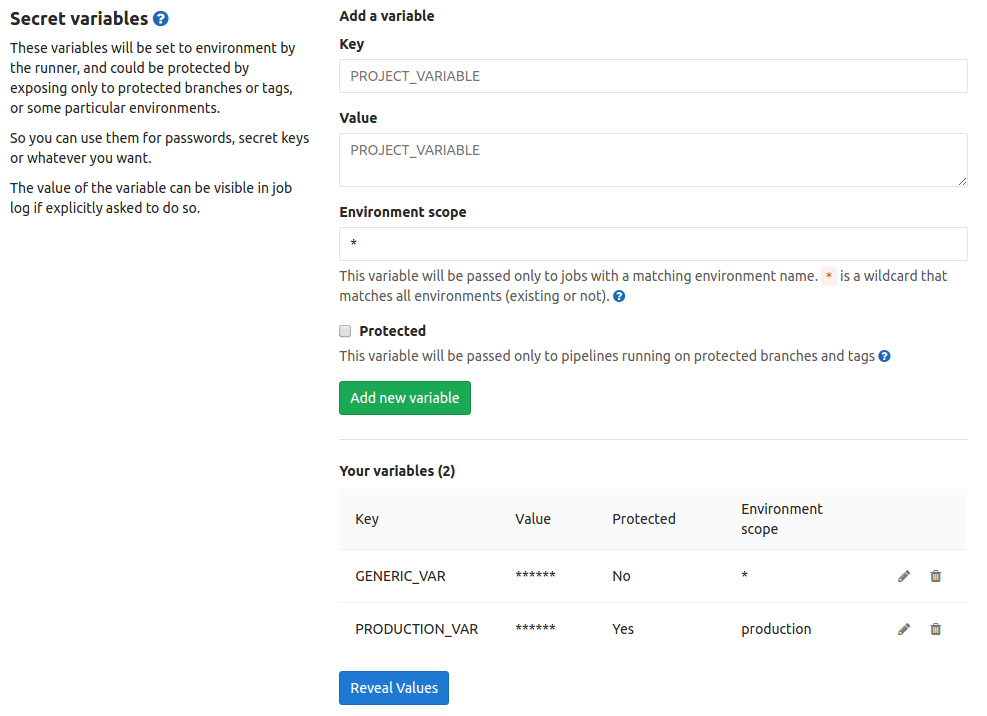The image size is (987, 716).
Task: Open the help icon beside Secret variables heading
Action: pos(161,19)
